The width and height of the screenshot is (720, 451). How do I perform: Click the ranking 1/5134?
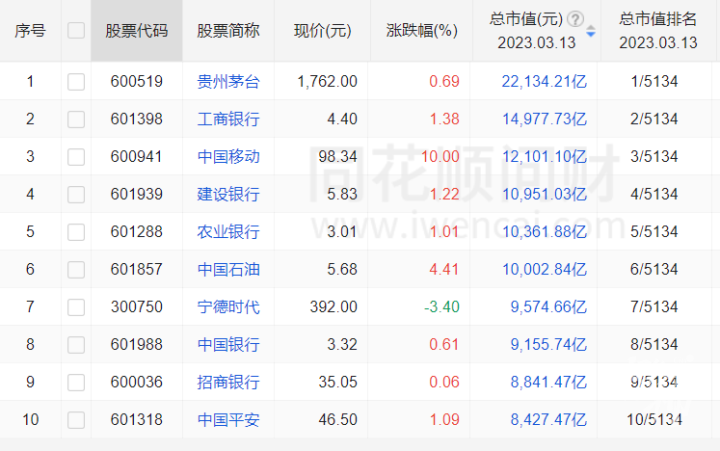point(654,82)
